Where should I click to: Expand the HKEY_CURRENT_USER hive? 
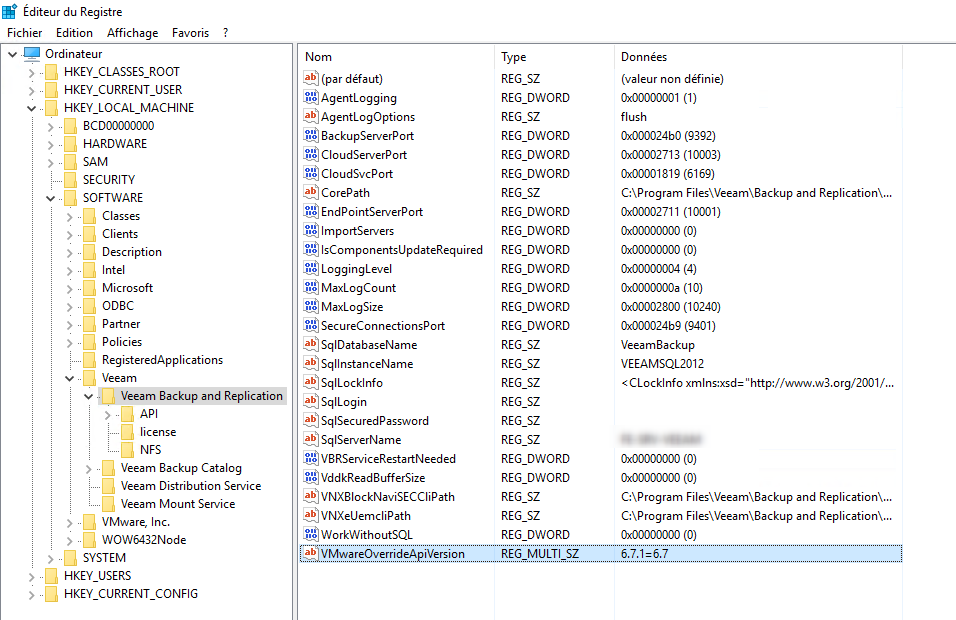pos(32,90)
